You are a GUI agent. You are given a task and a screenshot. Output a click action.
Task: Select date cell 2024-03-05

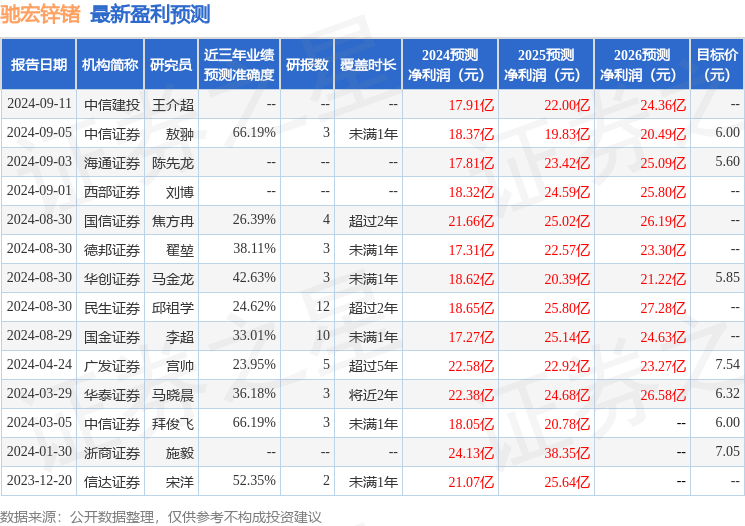coord(39,422)
